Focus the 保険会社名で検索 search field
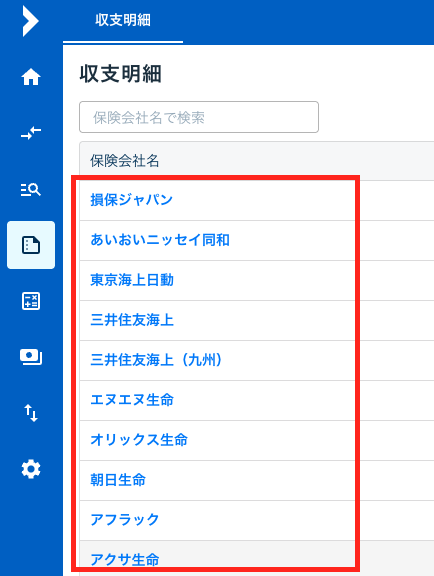Screen dimensions: 434x576 tap(199, 117)
